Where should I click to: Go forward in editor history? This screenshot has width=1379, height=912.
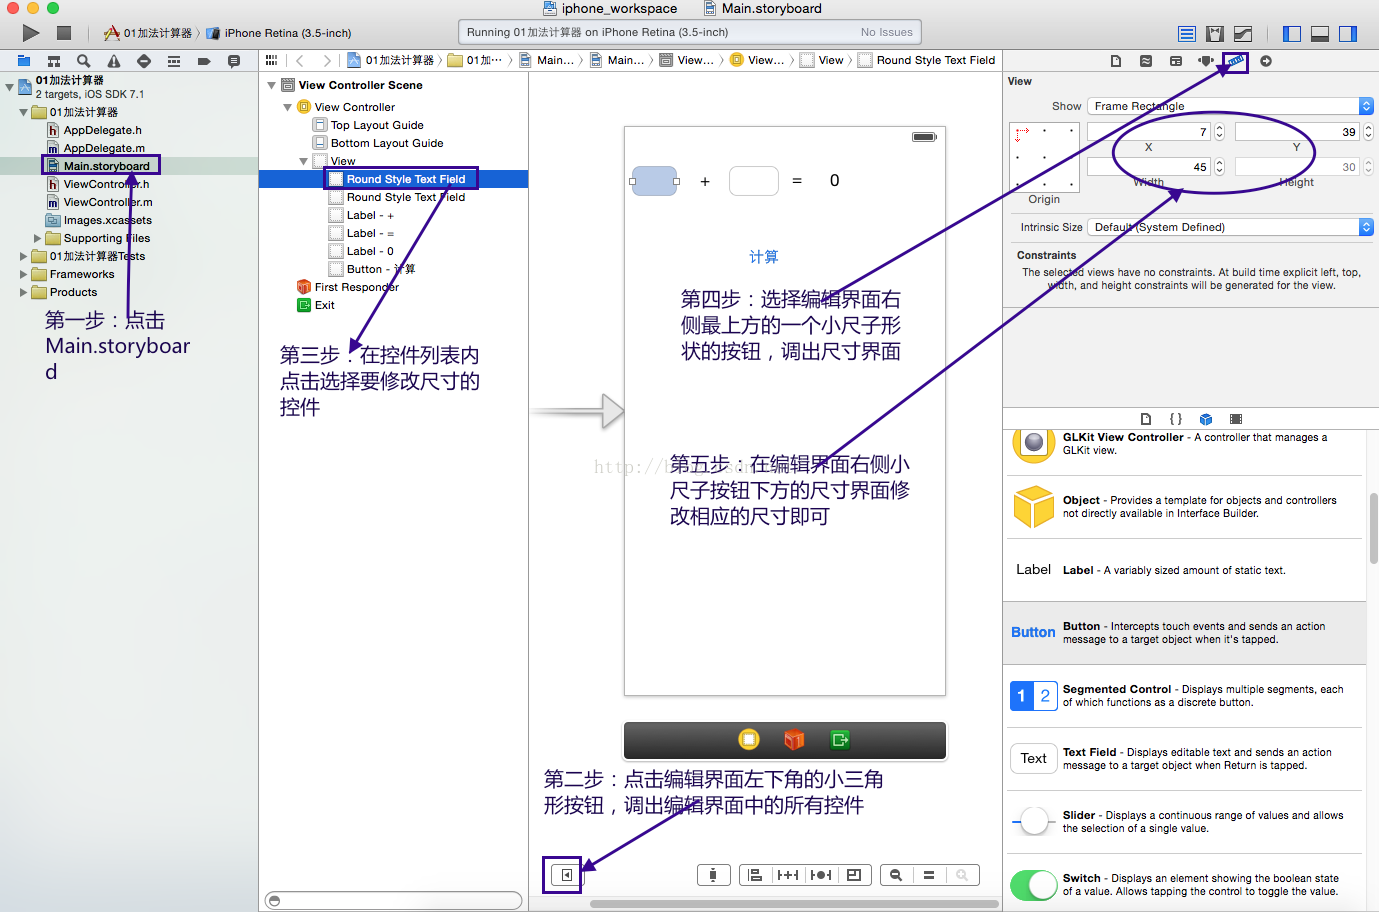tap(327, 60)
